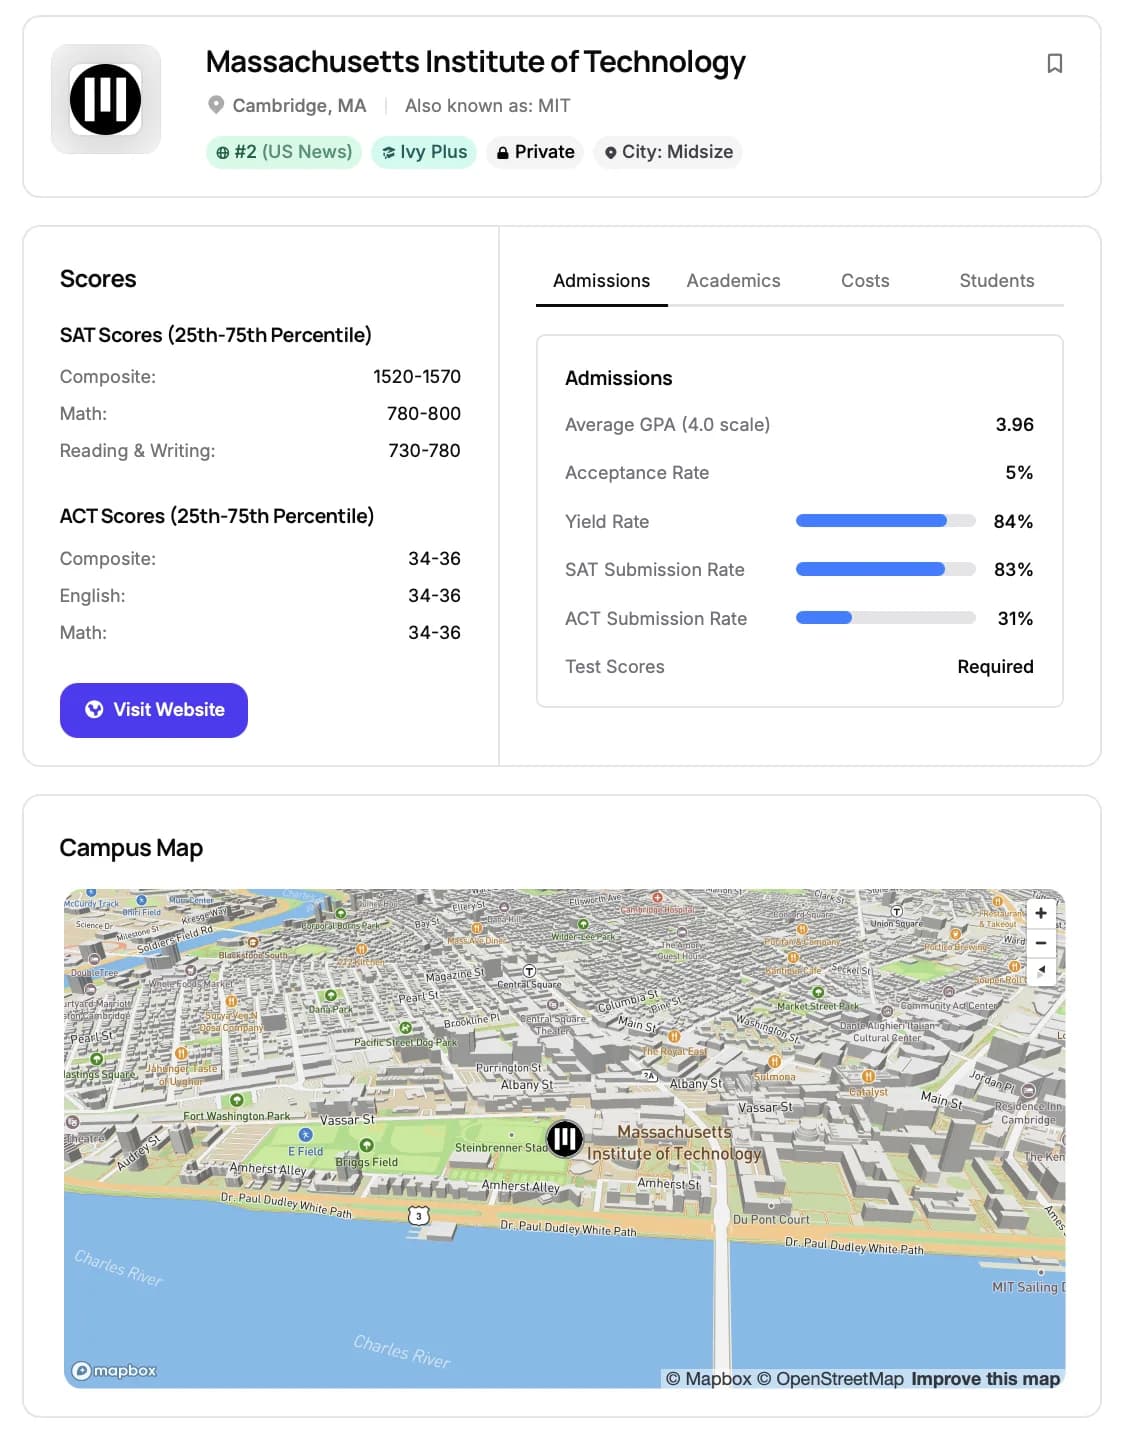Open the Mapbox logo link

(x=114, y=1370)
